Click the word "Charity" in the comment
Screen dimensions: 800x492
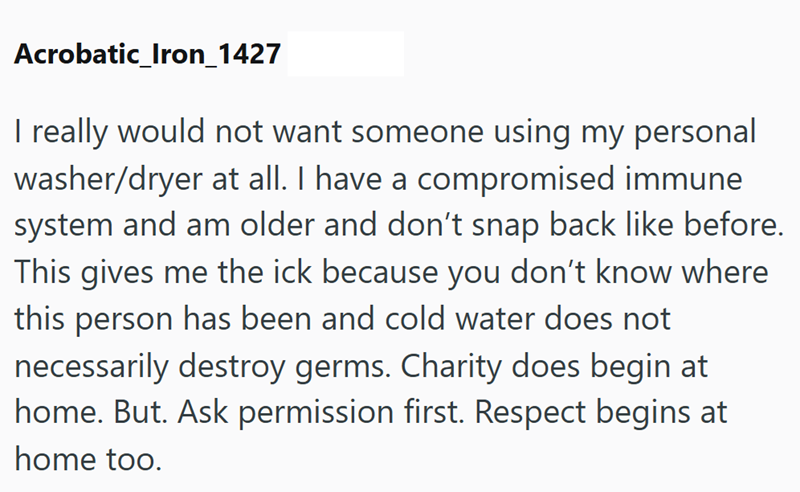coord(451,366)
